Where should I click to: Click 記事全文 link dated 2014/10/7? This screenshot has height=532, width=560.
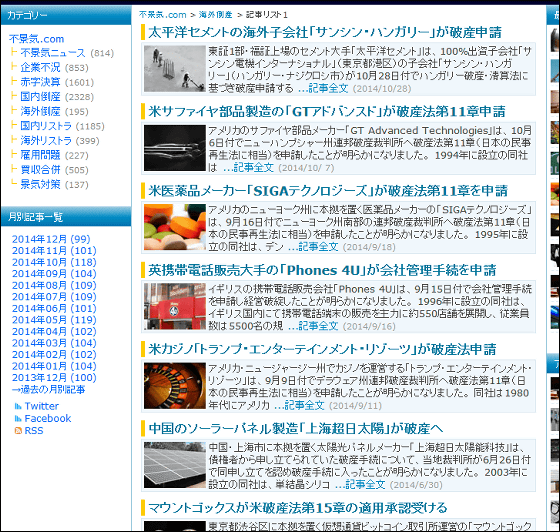[248, 167]
